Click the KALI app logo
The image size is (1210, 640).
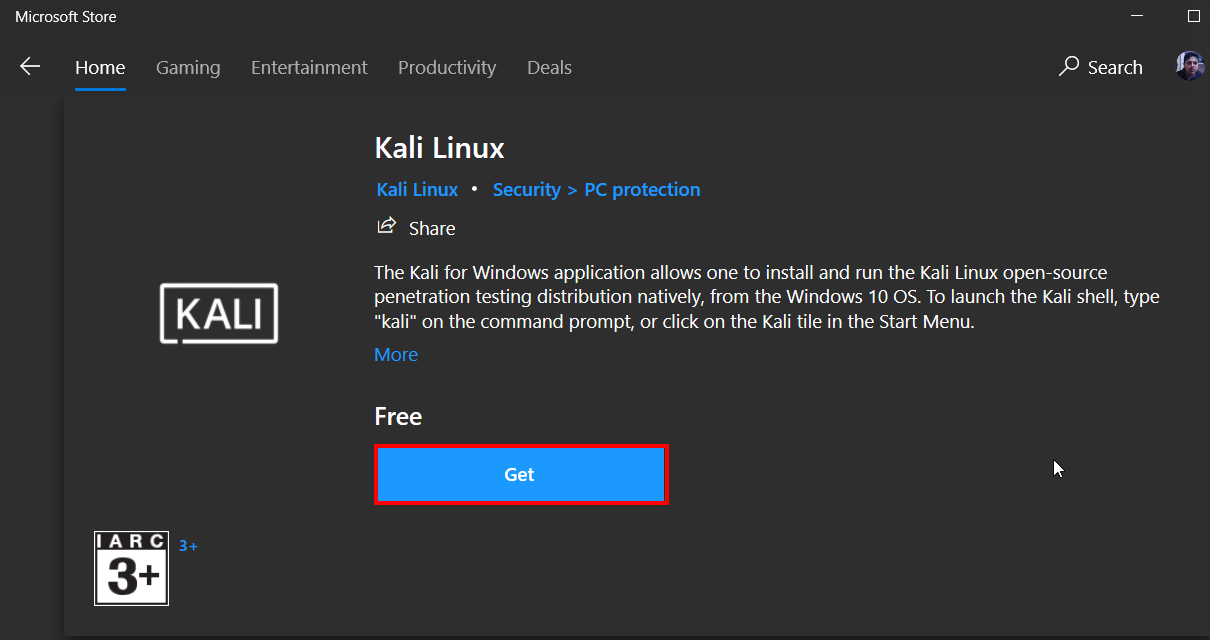click(219, 314)
